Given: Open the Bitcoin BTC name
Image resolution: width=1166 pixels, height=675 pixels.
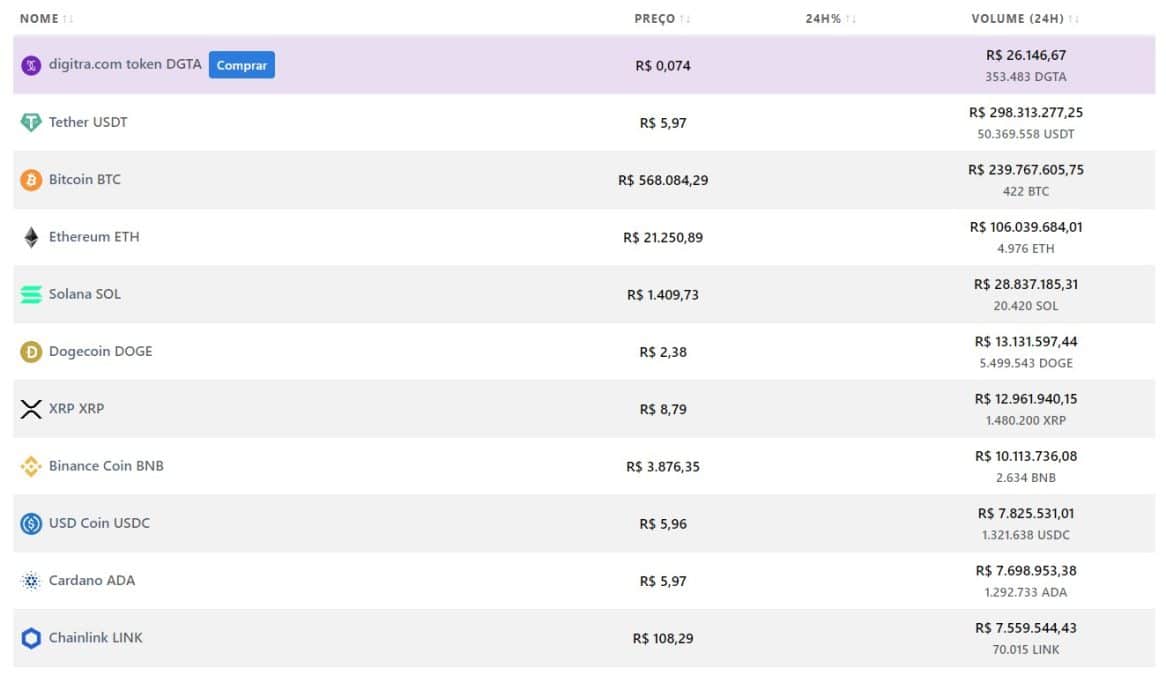Looking at the screenshot, I should click(85, 179).
